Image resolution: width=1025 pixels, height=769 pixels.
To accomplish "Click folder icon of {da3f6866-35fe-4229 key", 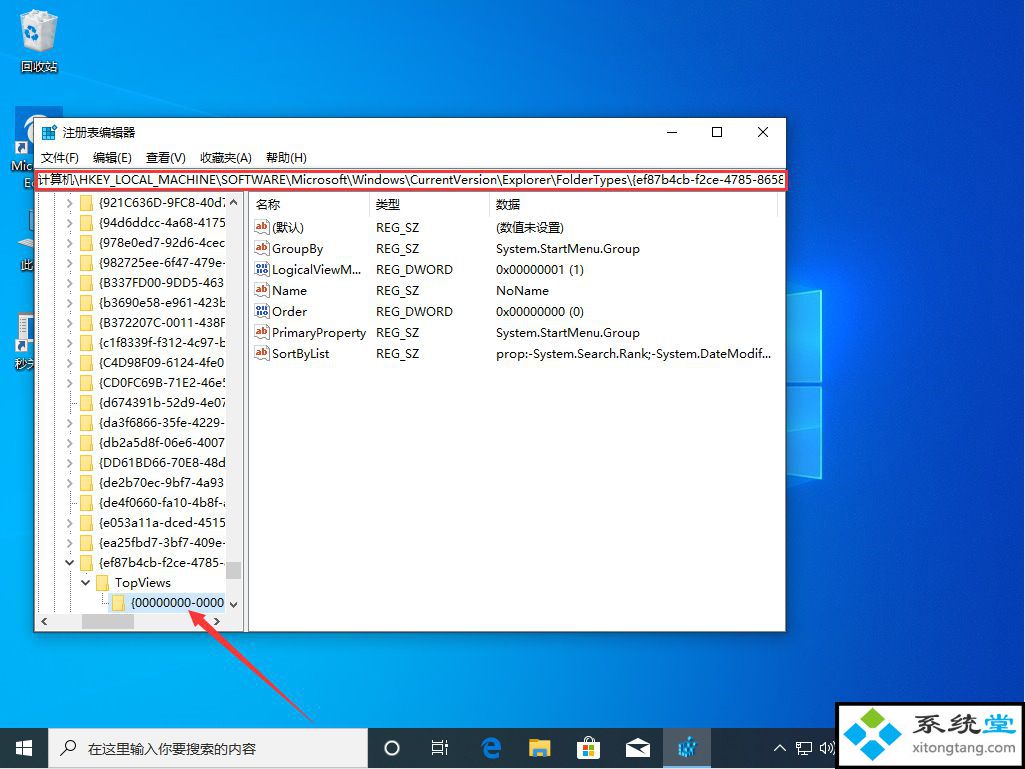I will pos(86,422).
